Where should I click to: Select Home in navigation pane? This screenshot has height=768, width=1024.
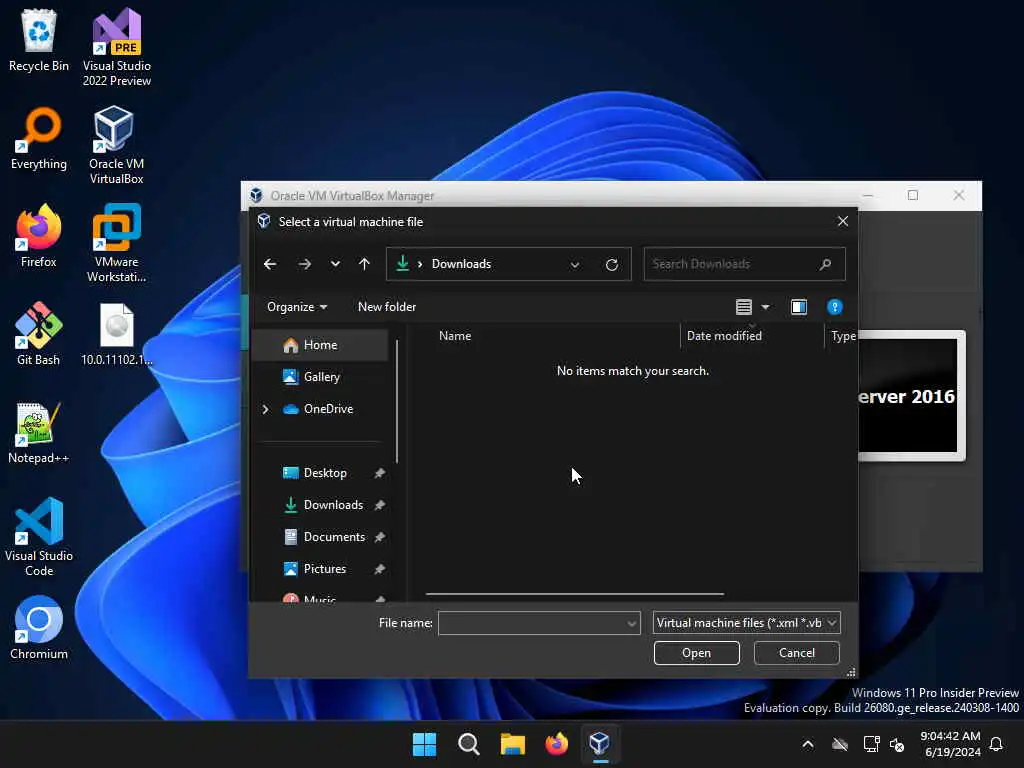pos(320,345)
